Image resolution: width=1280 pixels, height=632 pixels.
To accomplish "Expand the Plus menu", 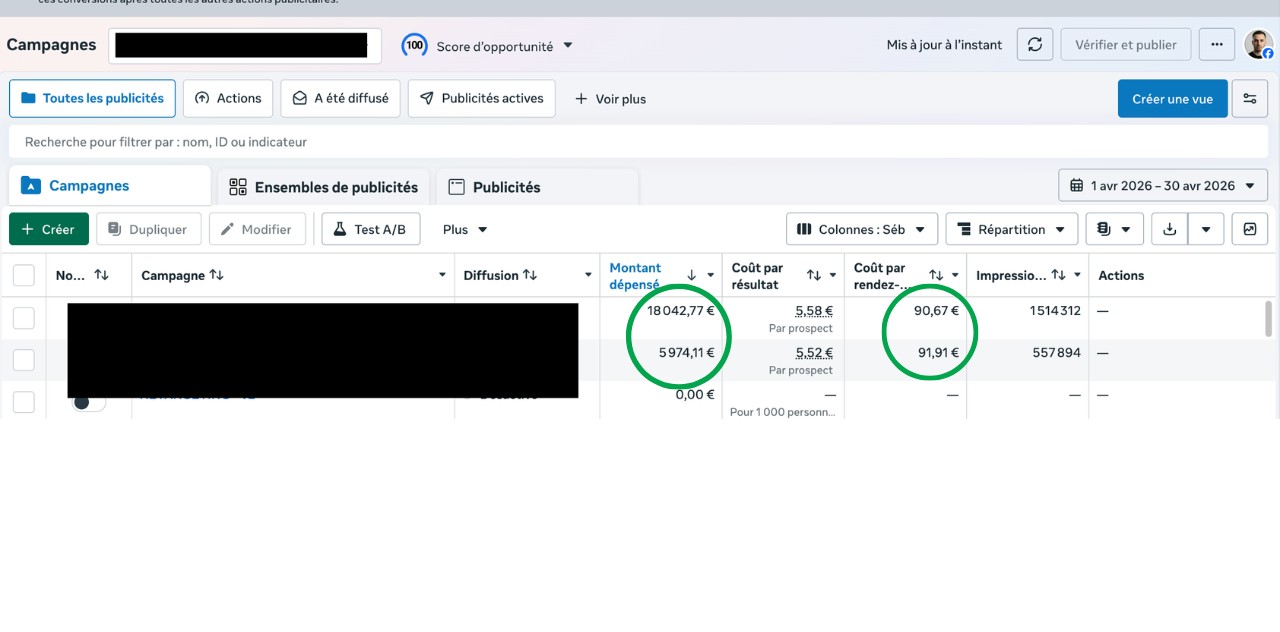I will 465,229.
